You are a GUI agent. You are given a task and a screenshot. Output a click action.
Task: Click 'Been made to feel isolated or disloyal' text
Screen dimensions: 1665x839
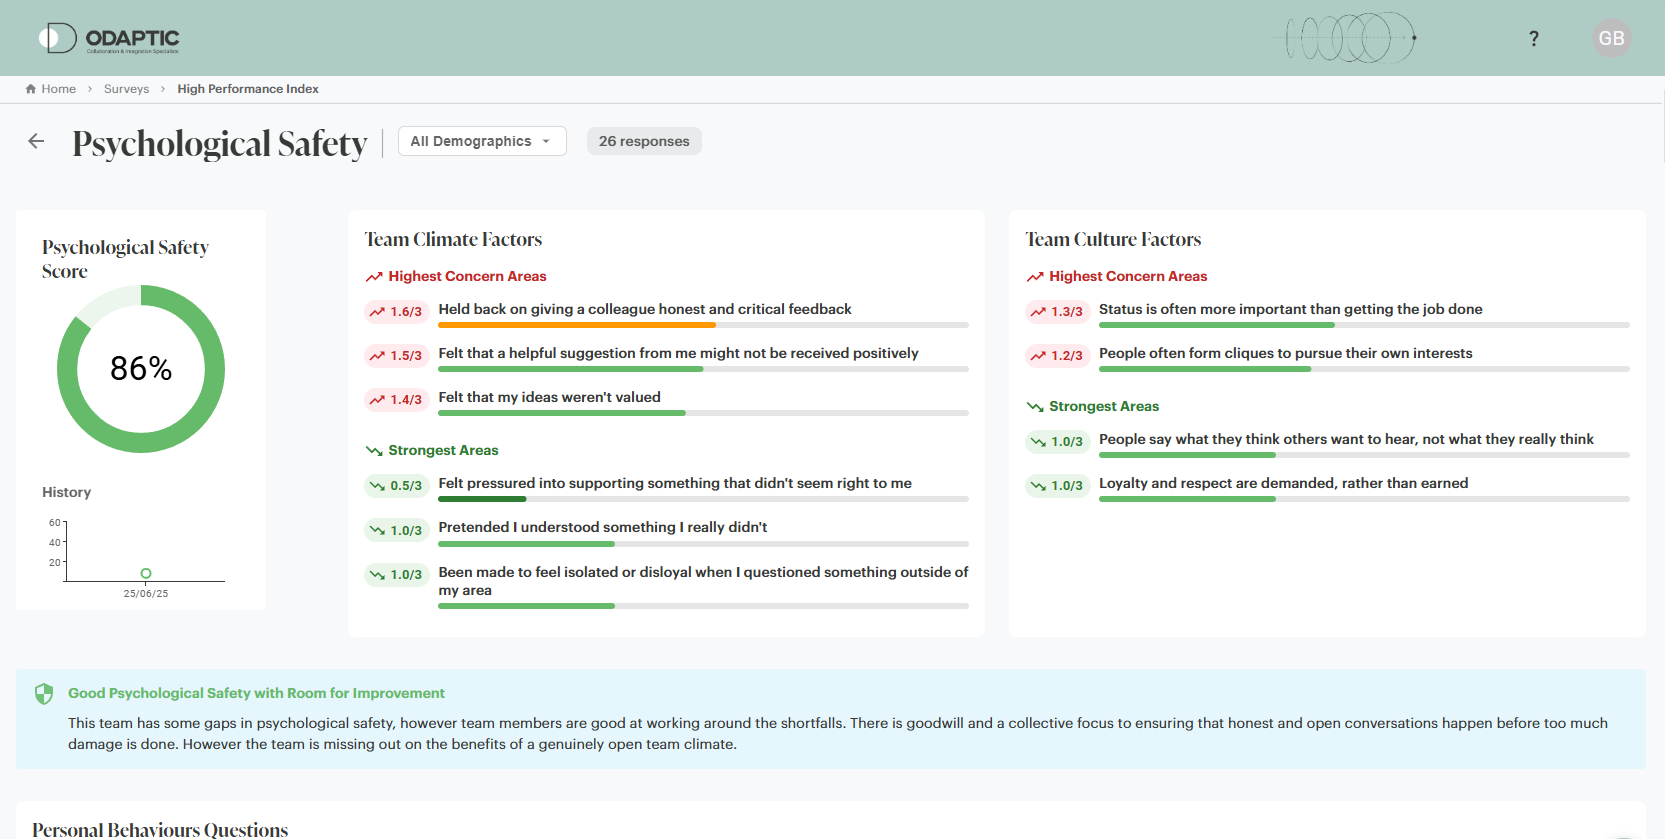click(x=703, y=581)
